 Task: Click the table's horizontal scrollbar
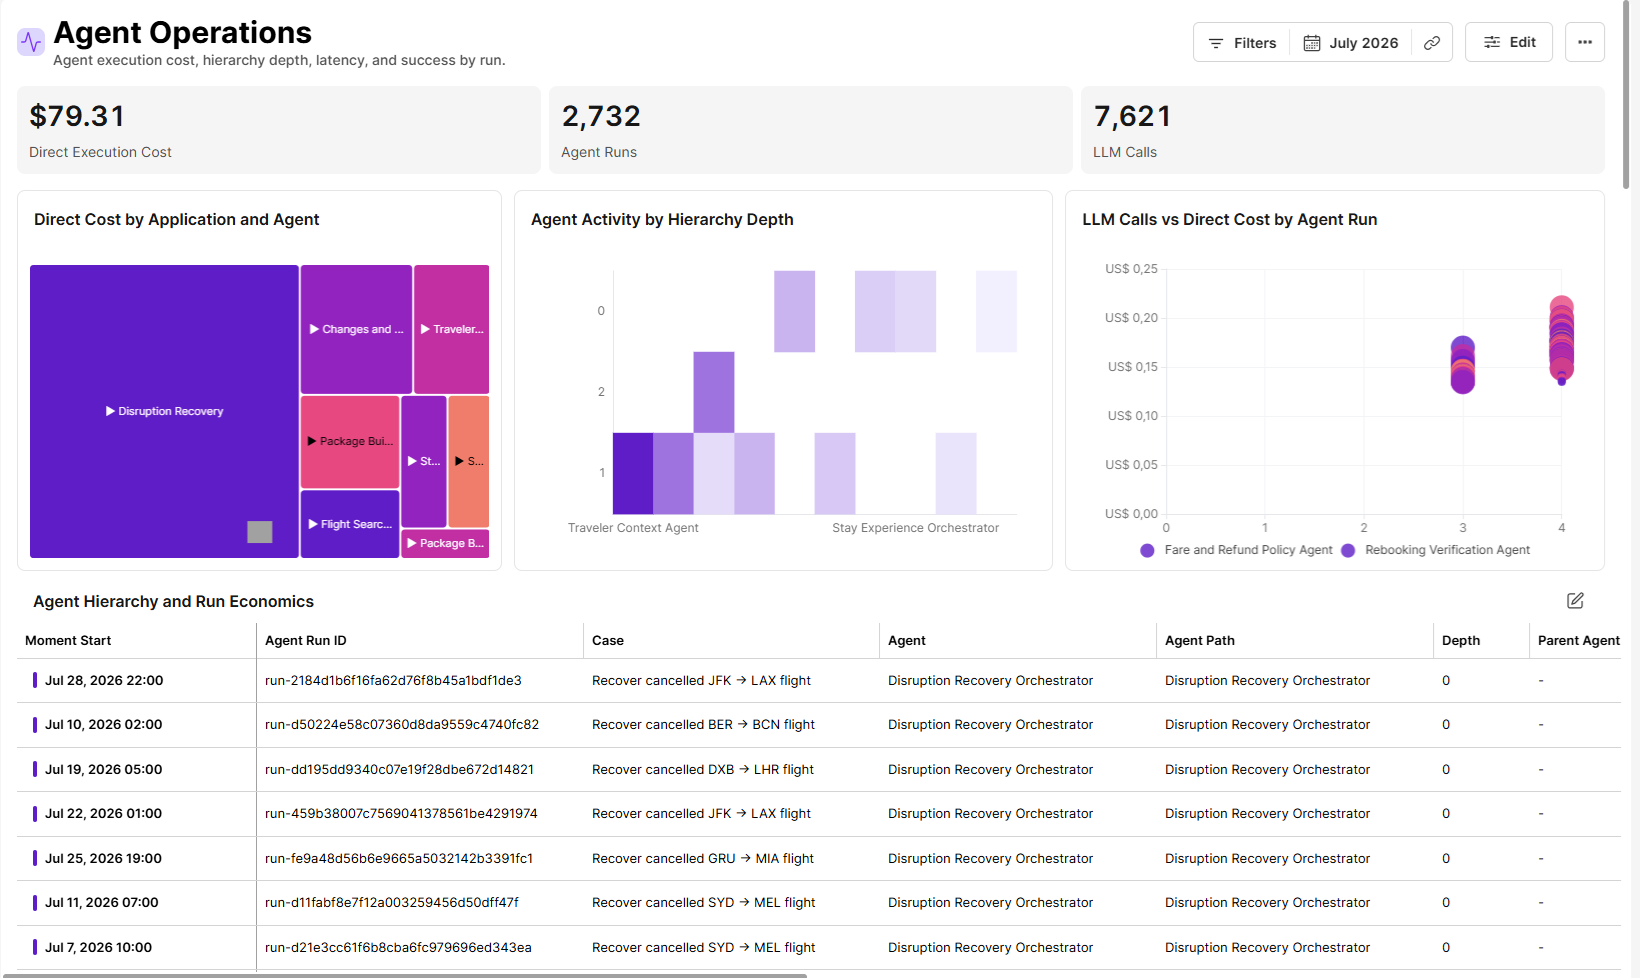coord(403,975)
